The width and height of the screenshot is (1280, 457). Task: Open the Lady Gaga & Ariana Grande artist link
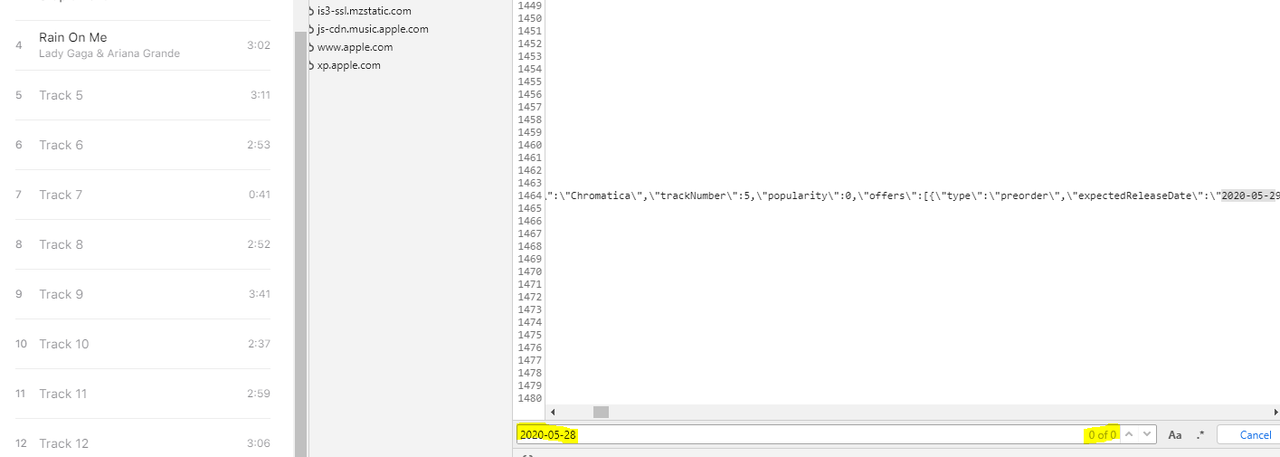tap(109, 53)
